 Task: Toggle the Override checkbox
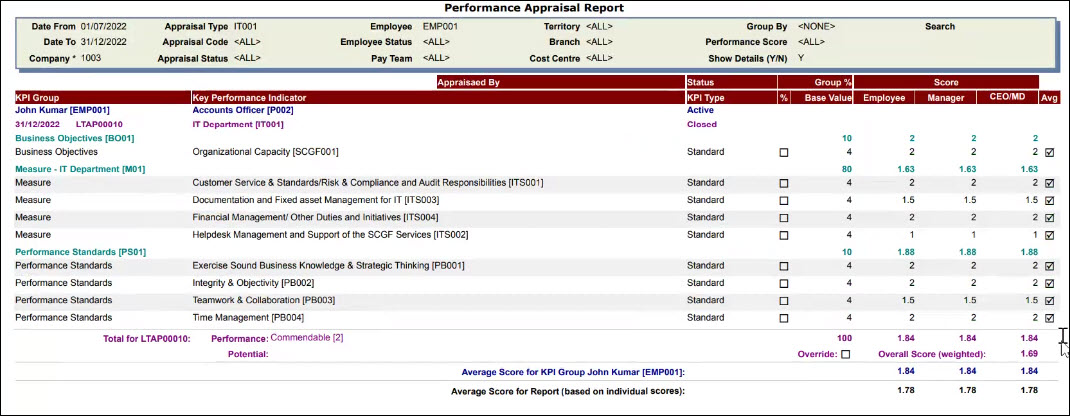point(846,354)
